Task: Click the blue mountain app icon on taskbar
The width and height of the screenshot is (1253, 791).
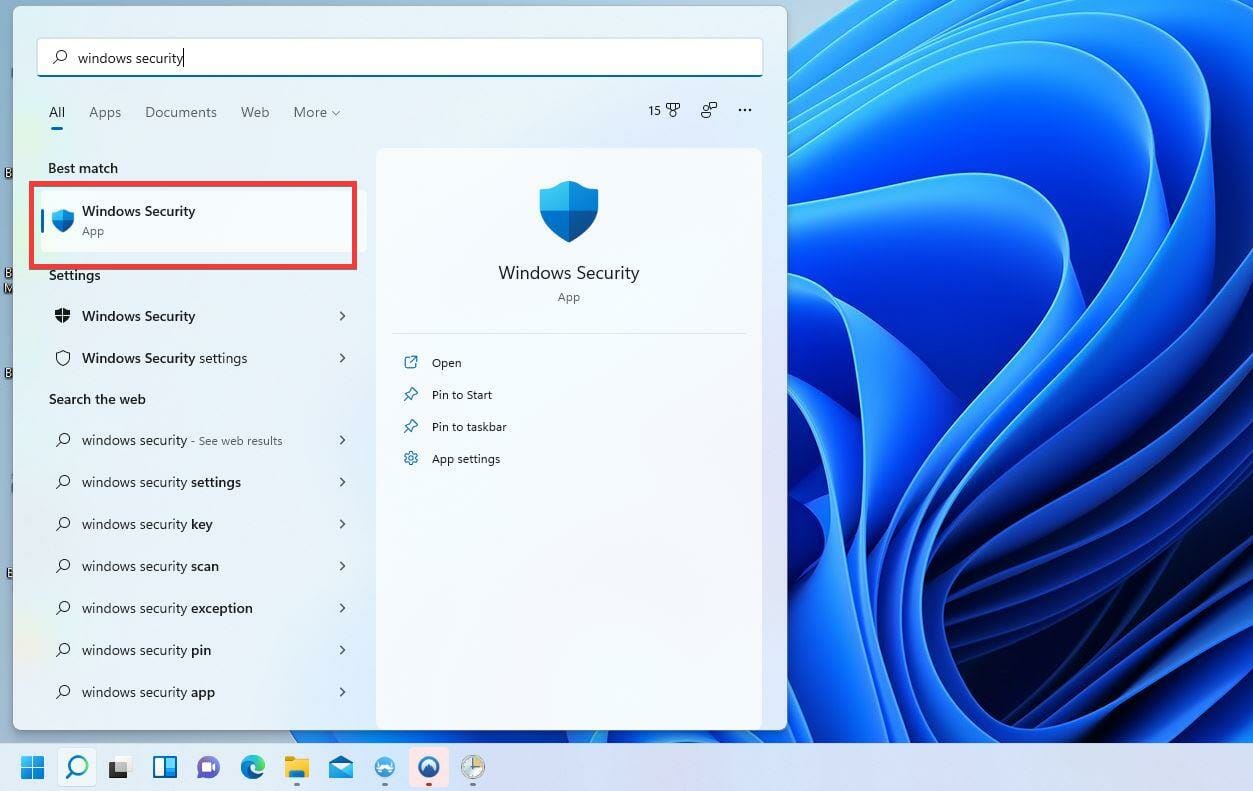Action: click(x=429, y=767)
